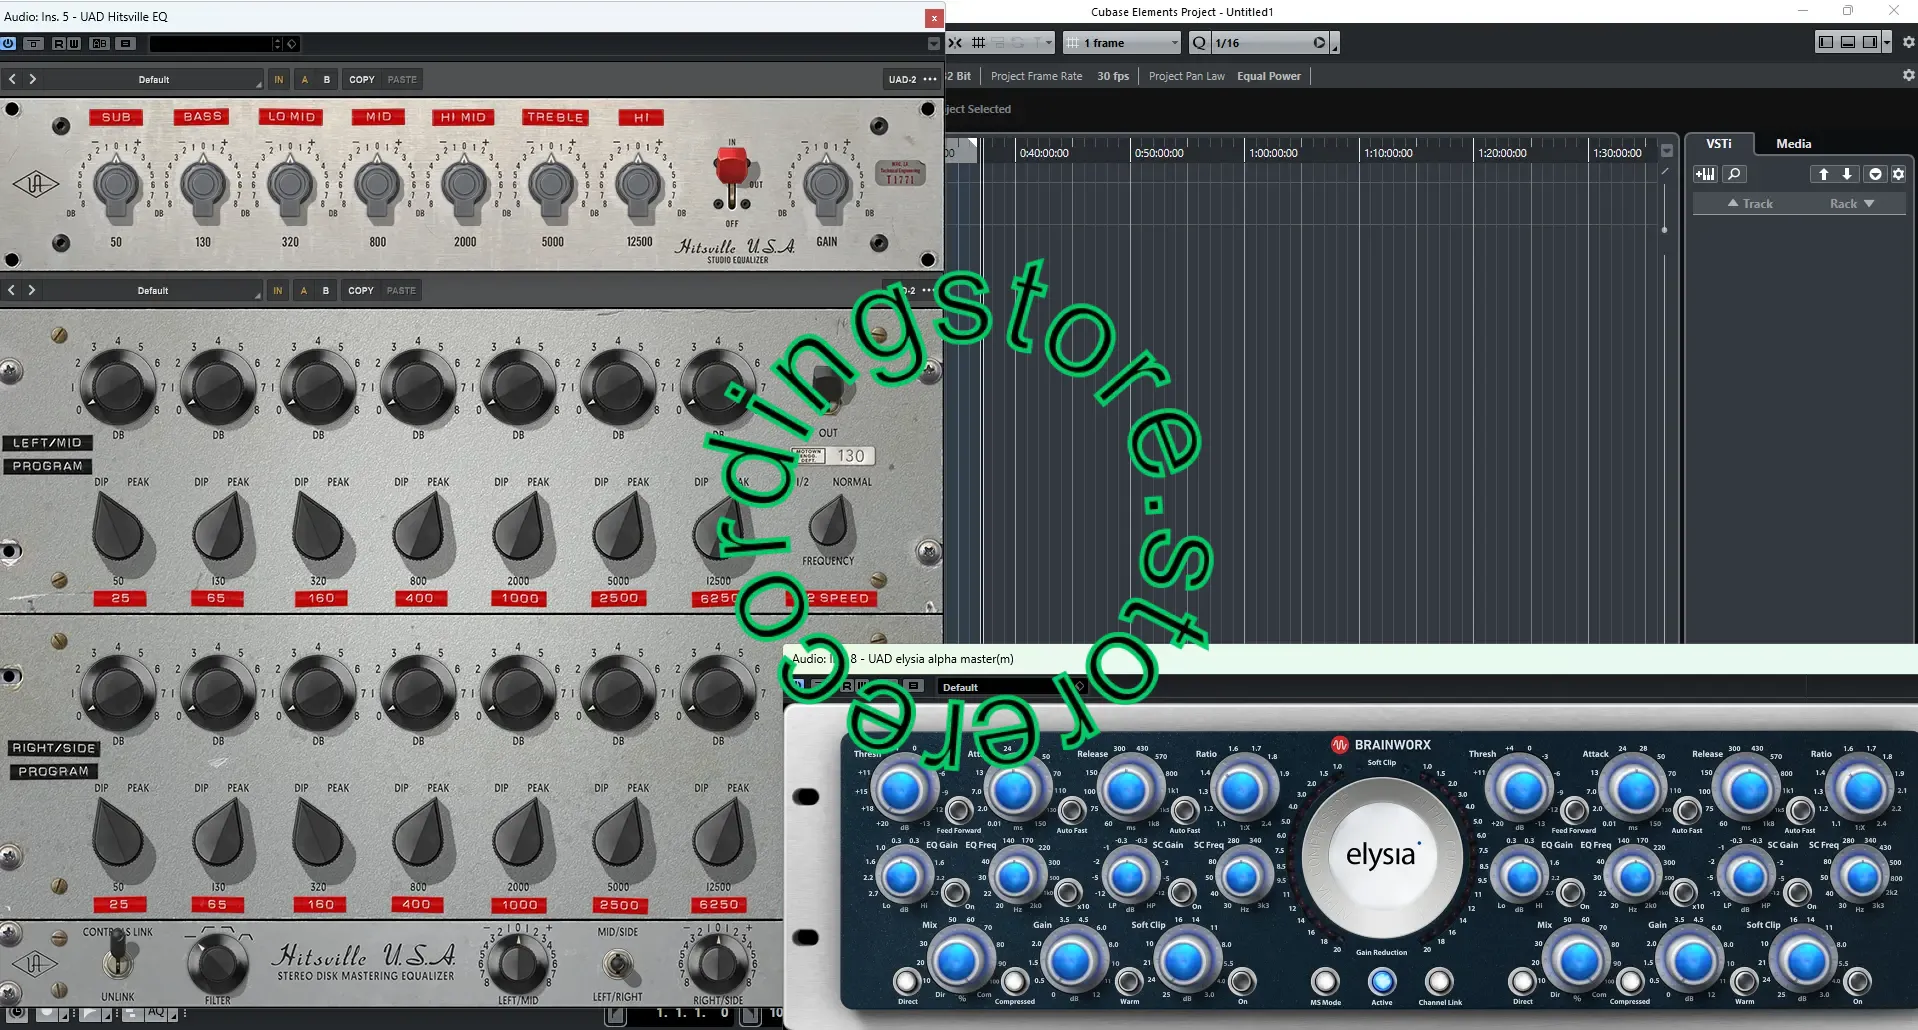Click the down arrow in VSTi panel

pos(1847,174)
